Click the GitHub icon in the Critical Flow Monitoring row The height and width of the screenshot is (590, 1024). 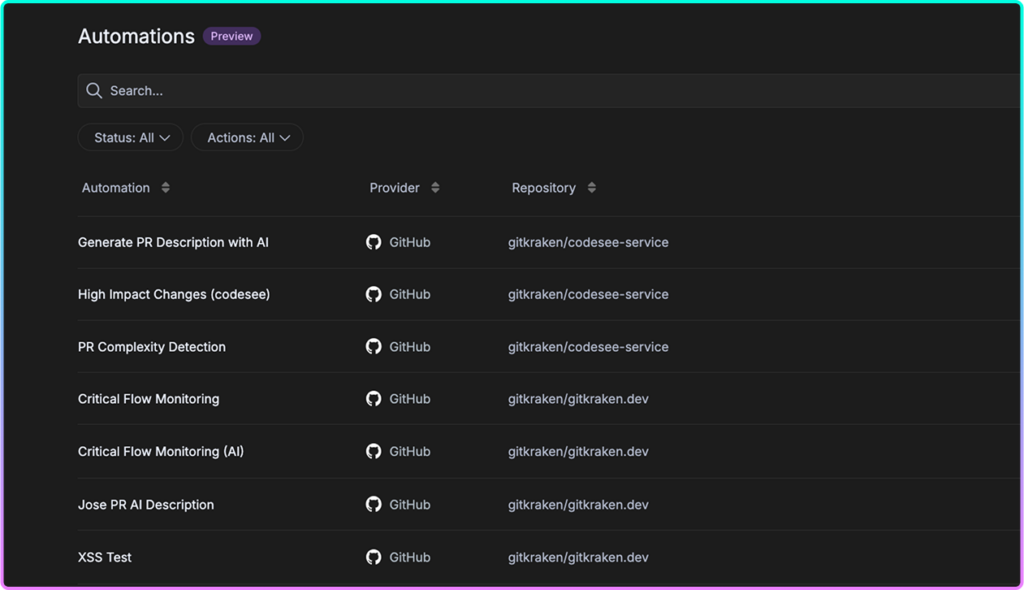pos(373,398)
